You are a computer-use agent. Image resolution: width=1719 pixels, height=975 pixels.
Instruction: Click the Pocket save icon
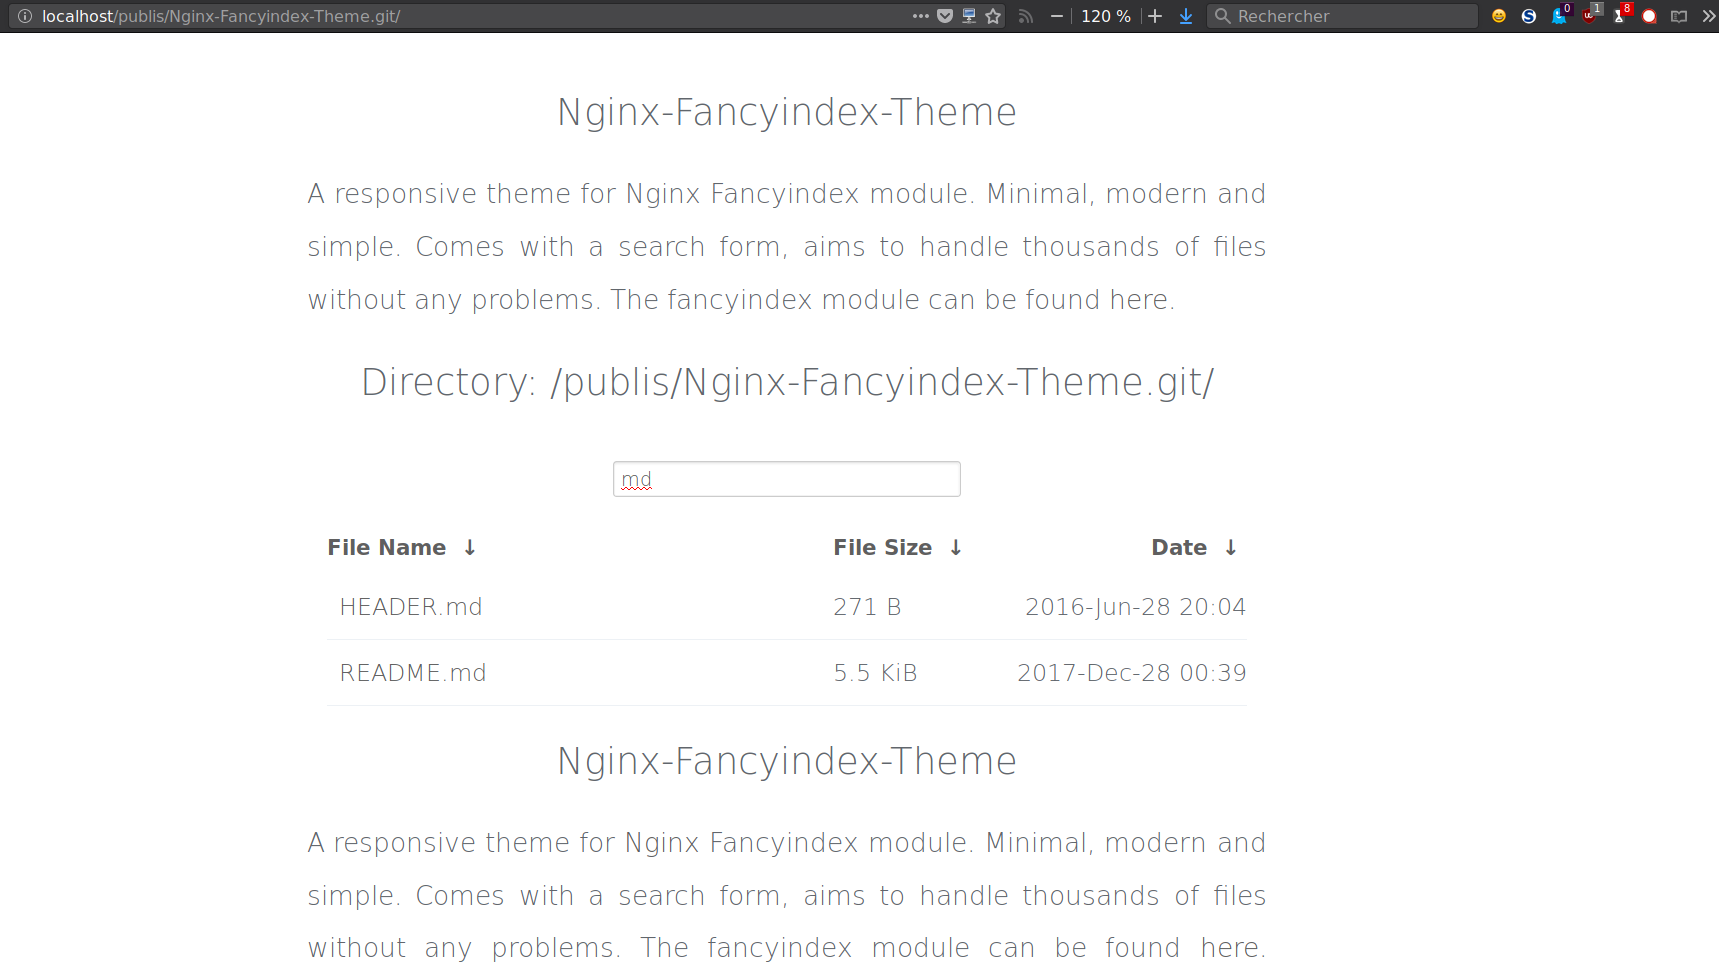point(945,16)
